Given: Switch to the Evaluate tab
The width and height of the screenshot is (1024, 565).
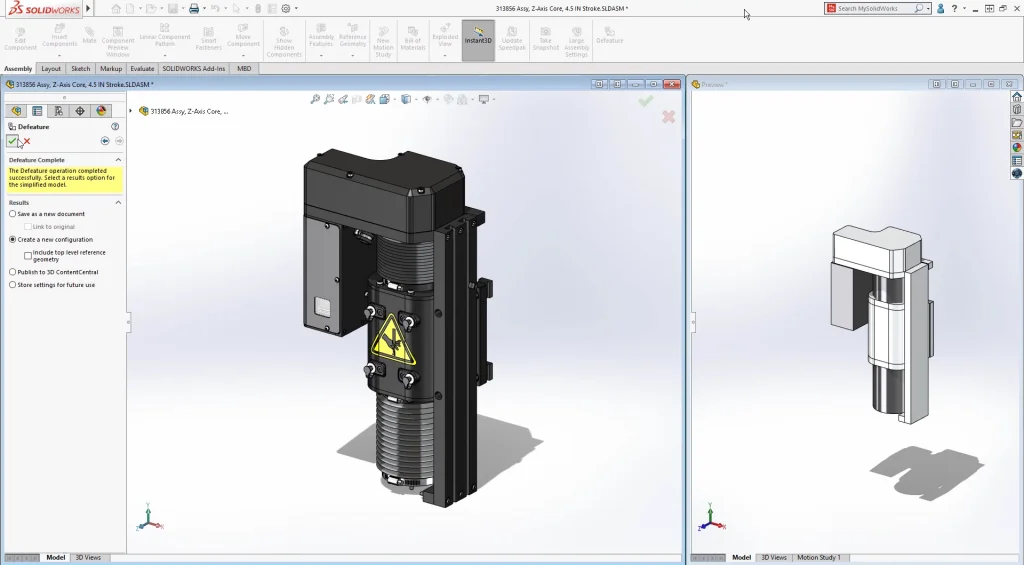Looking at the screenshot, I should point(142,69).
